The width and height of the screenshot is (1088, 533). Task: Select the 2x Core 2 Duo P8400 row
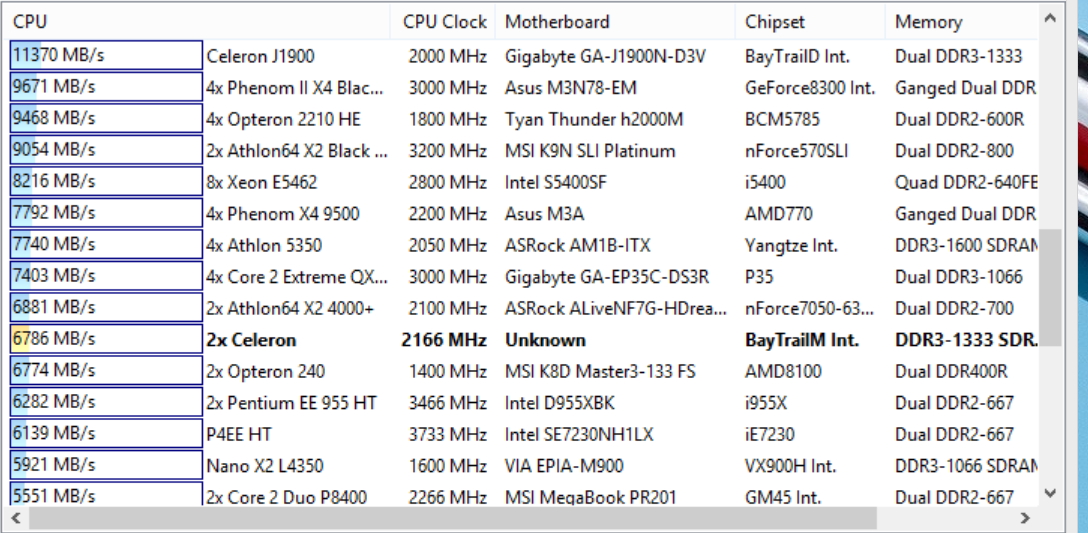tap(524, 496)
